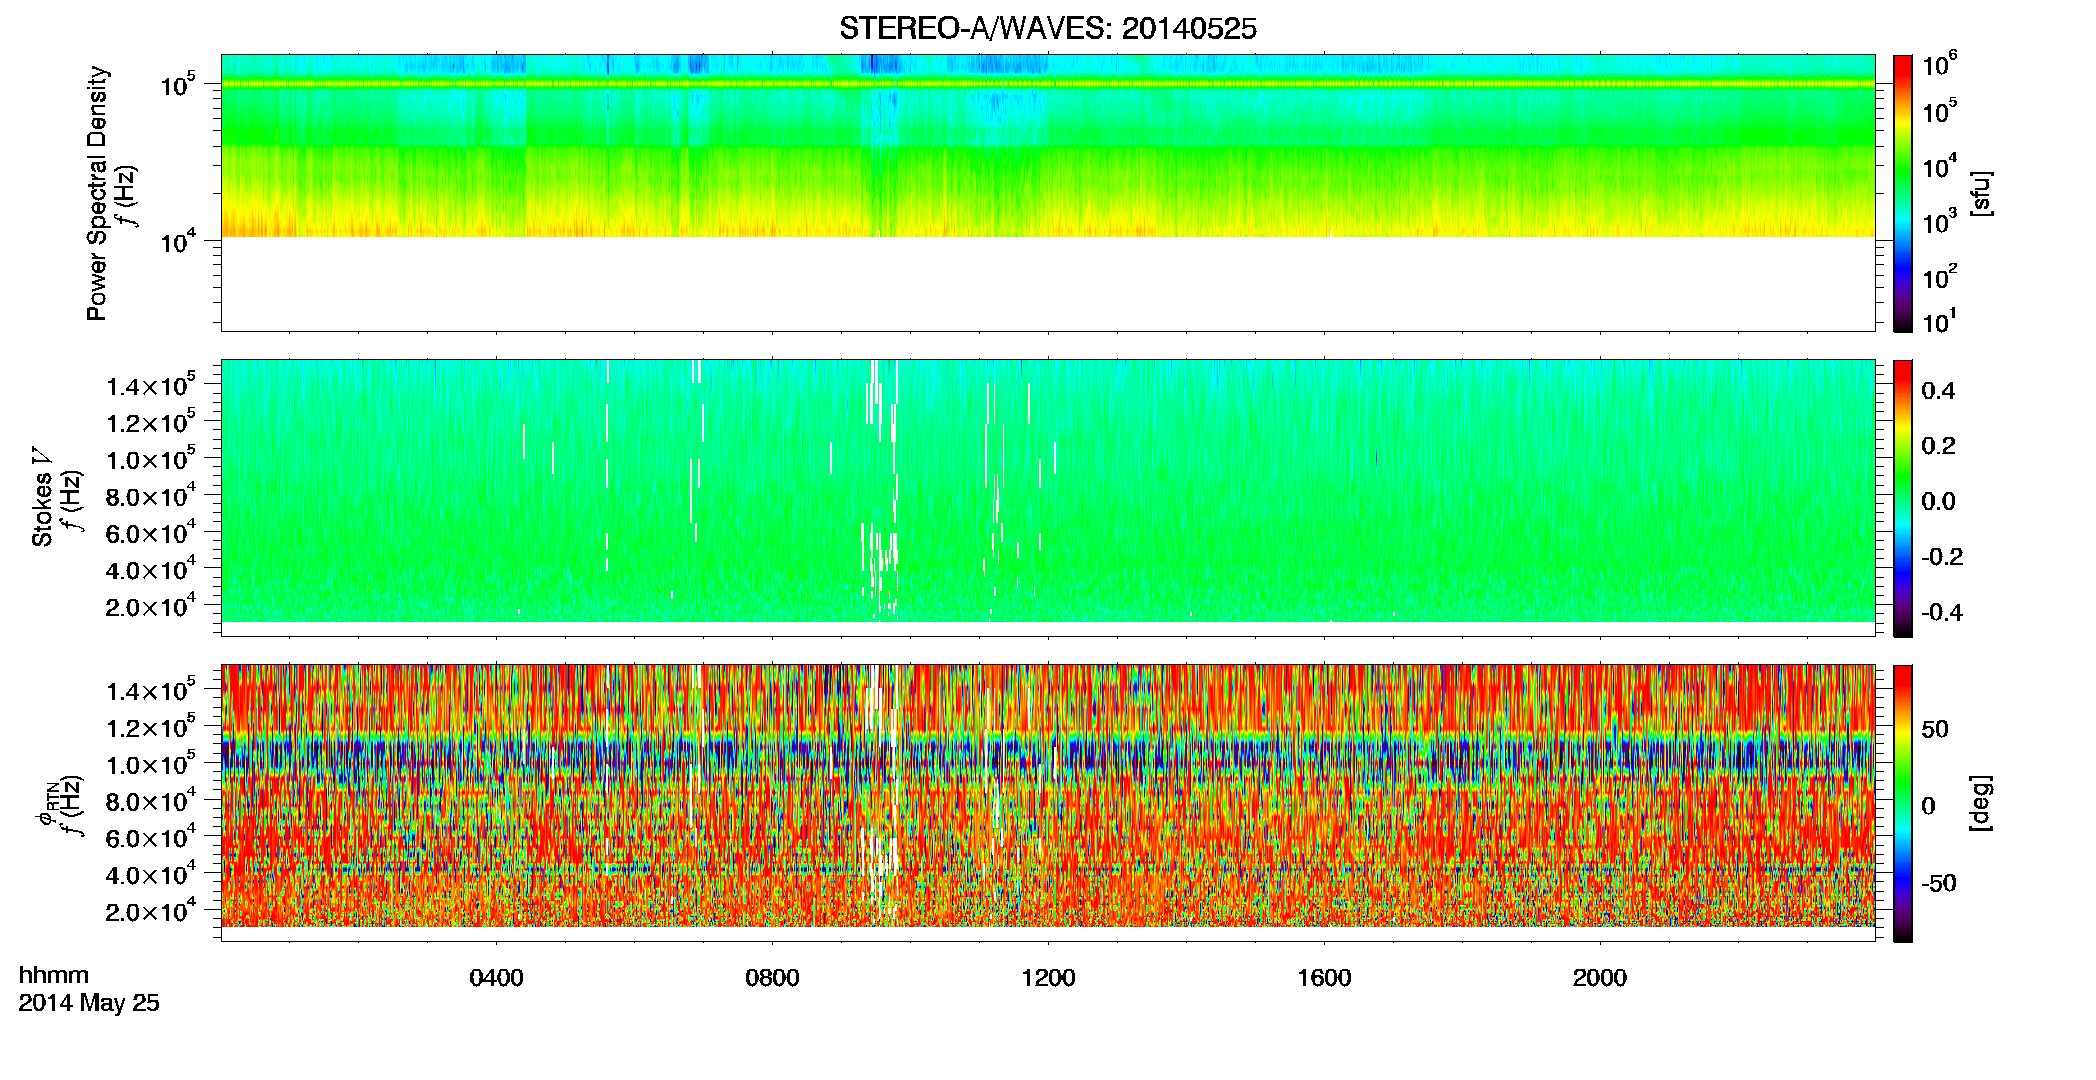Click the 0.4 tick on Stokes colorbar

click(1938, 391)
